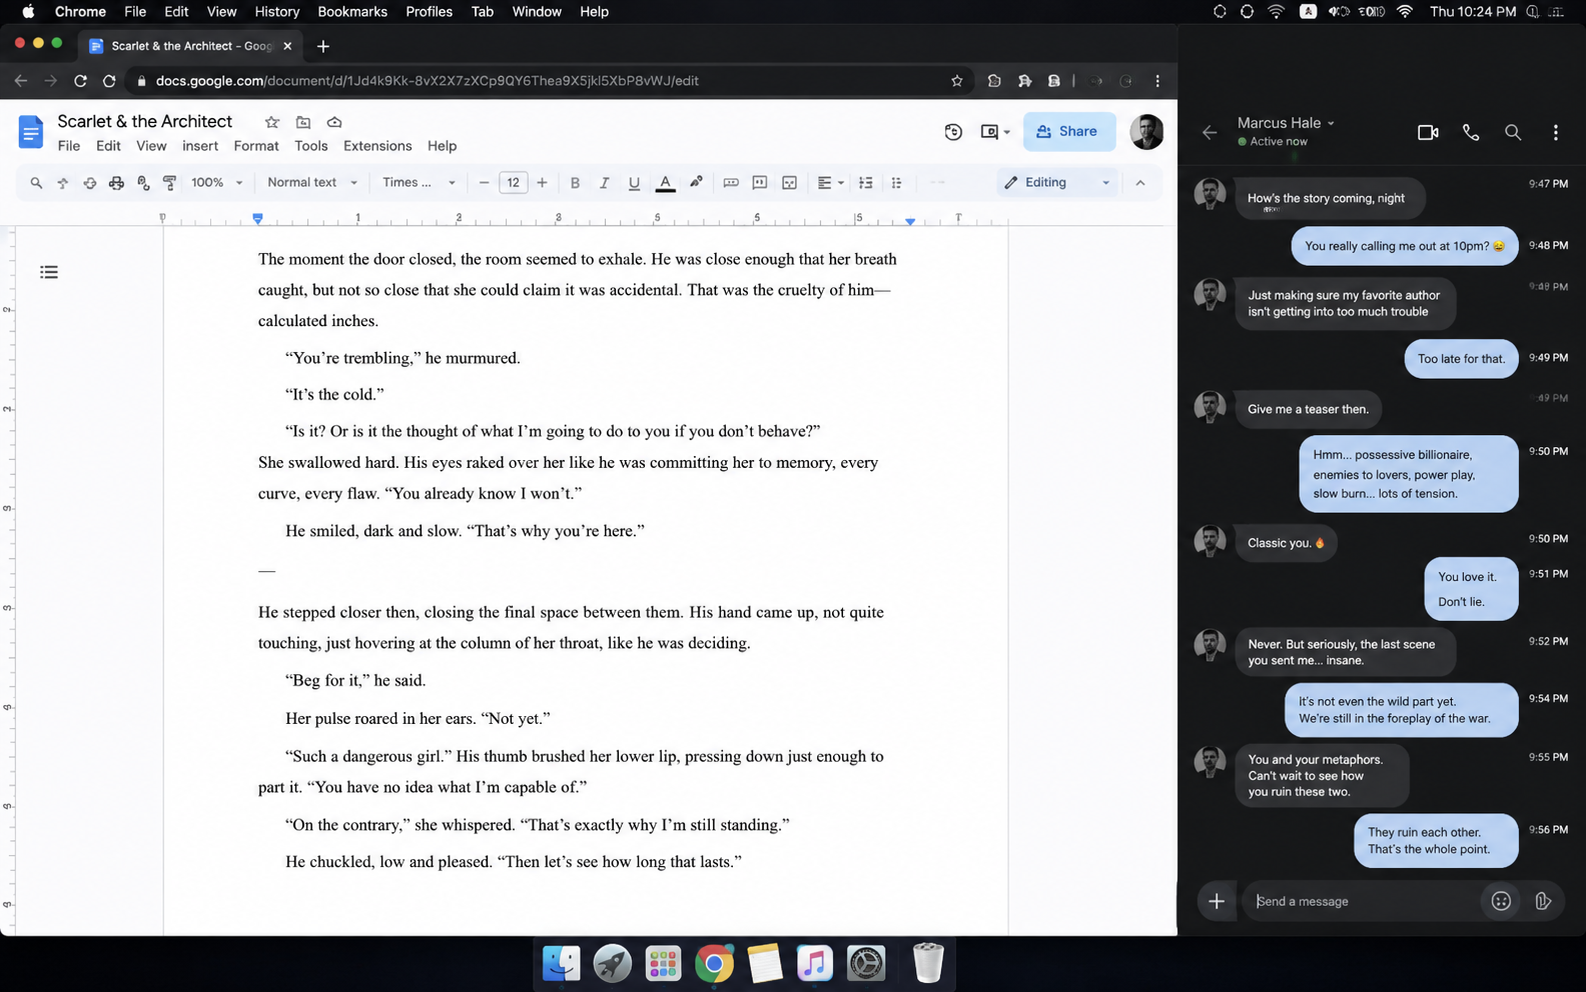The width and height of the screenshot is (1586, 992).
Task: Open the Music app from the Dock
Action: (x=815, y=963)
